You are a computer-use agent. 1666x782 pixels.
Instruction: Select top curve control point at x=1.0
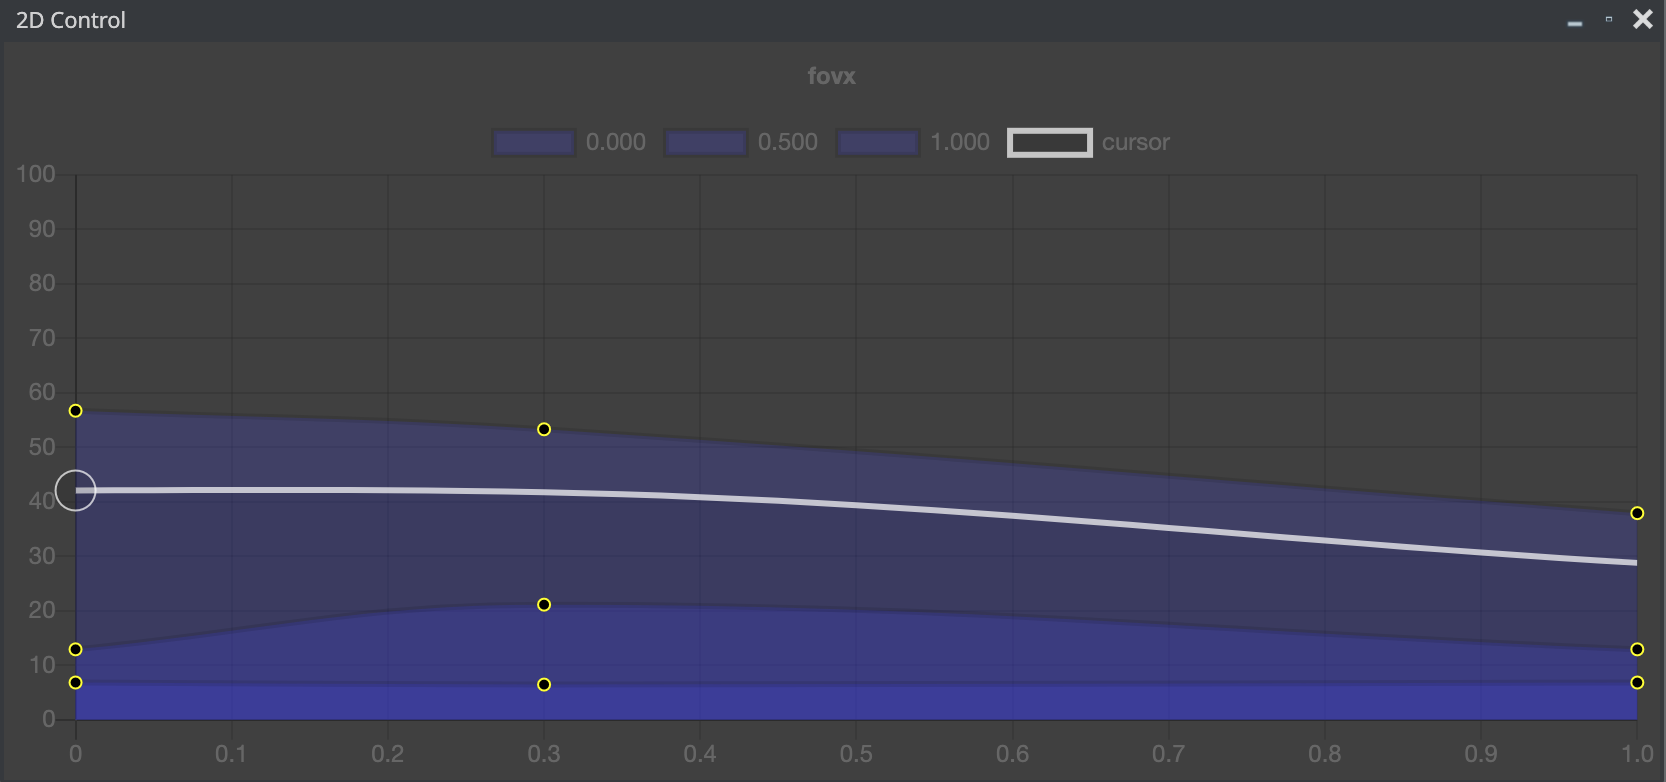click(x=1637, y=513)
